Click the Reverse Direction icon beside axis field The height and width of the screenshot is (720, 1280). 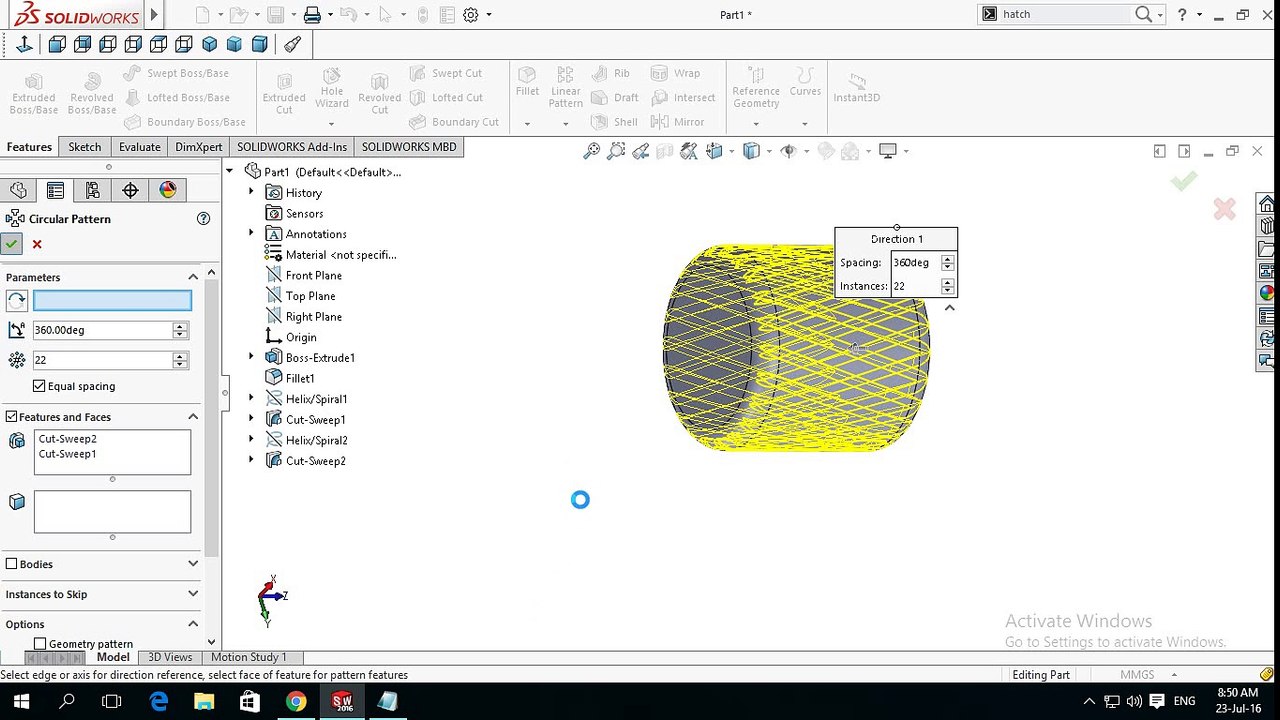pos(16,300)
